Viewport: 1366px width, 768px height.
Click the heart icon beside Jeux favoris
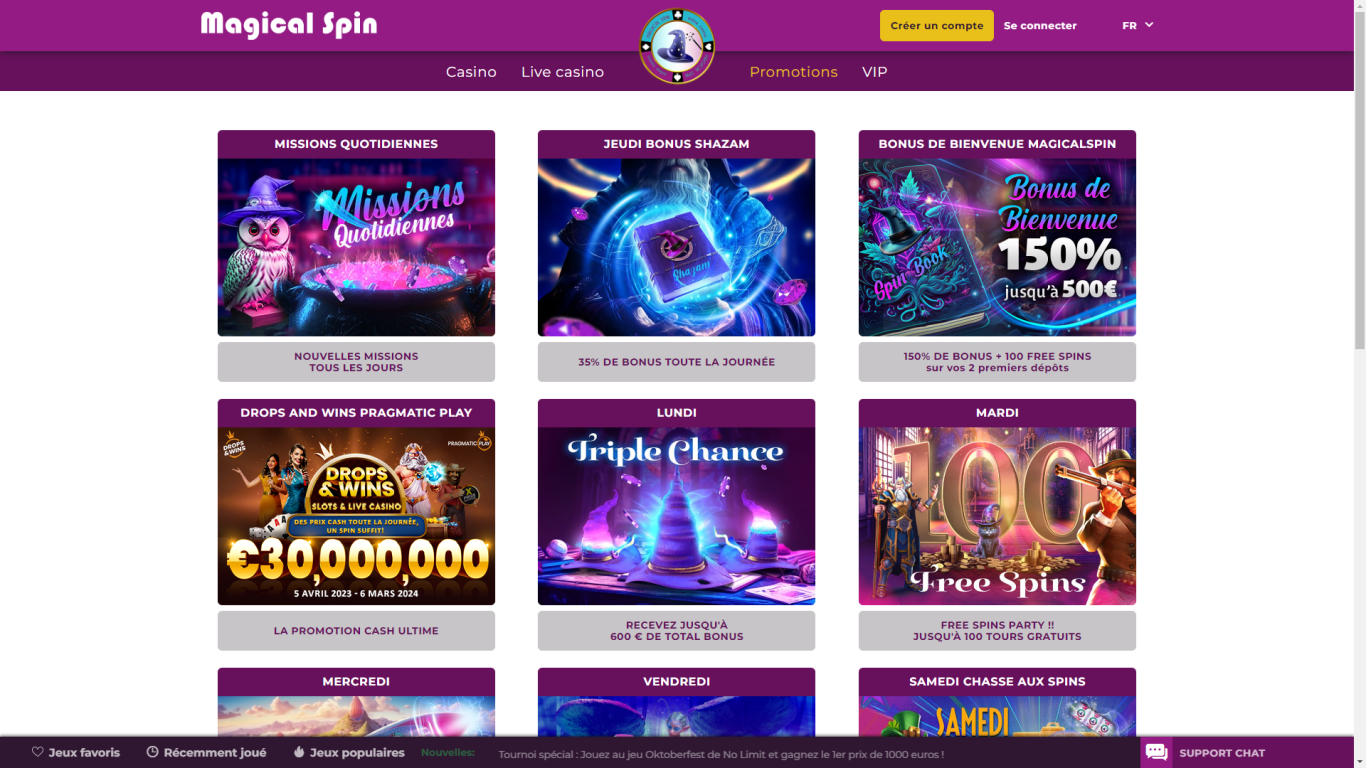pyautogui.click(x=38, y=752)
